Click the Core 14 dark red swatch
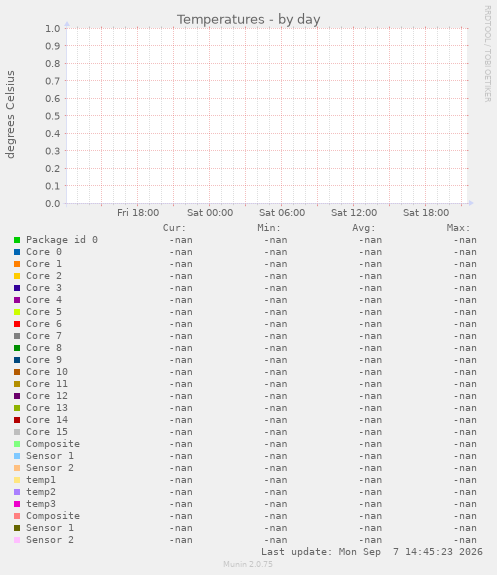The image size is (497, 575). pos(17,420)
